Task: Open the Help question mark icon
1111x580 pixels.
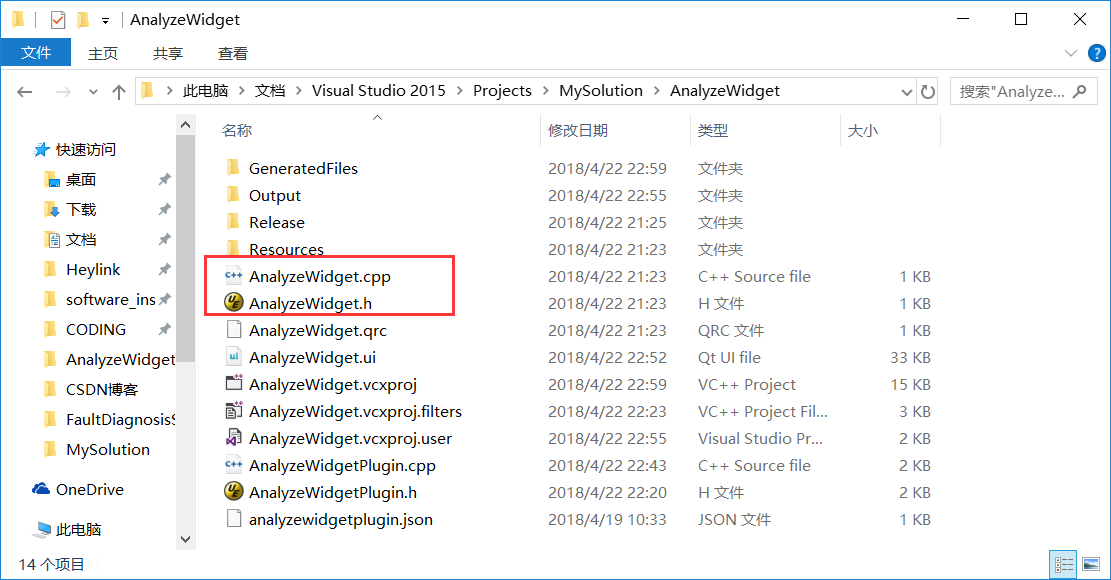Action: pyautogui.click(x=1096, y=53)
